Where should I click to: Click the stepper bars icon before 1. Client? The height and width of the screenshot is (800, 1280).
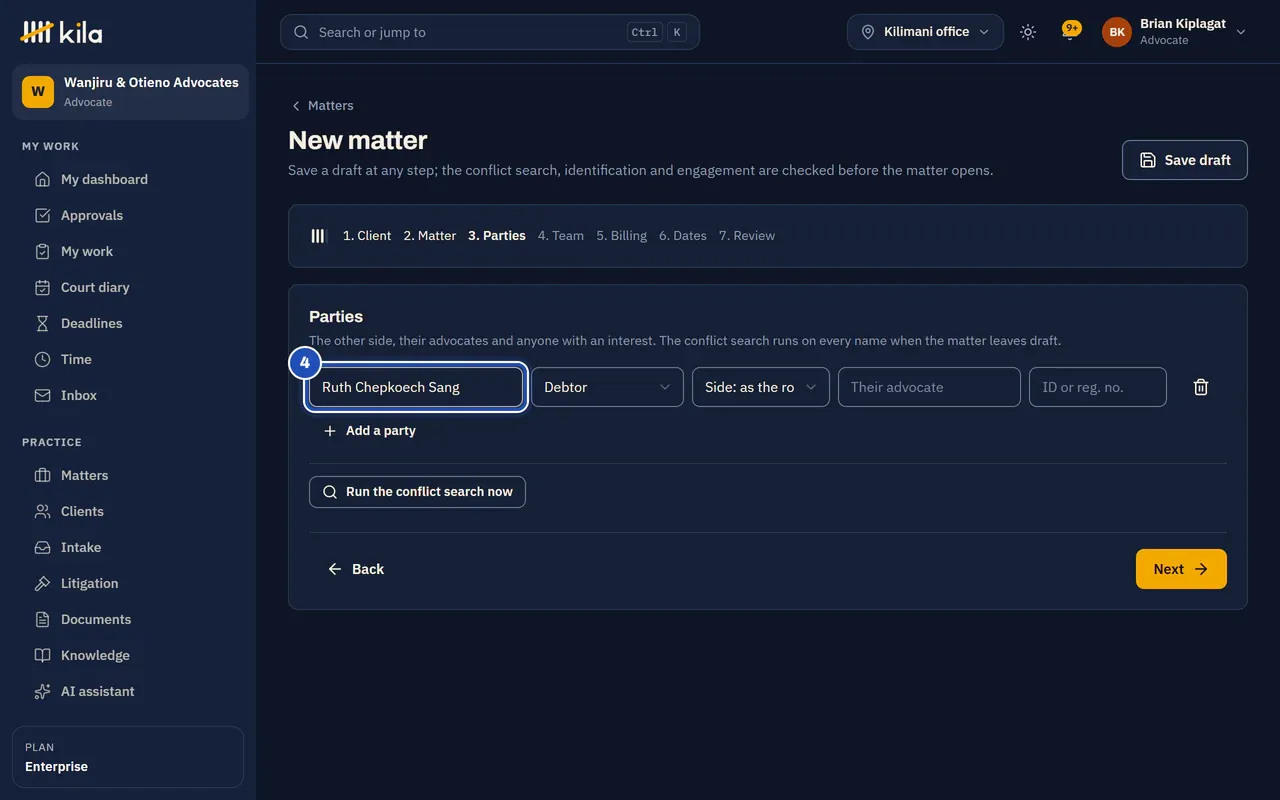pyautogui.click(x=318, y=236)
